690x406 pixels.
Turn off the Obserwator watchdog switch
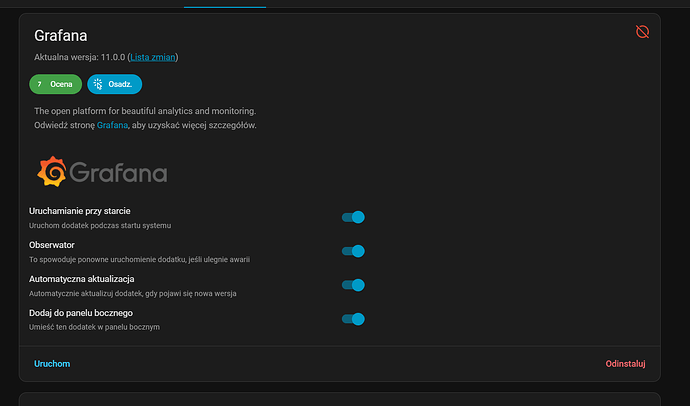(353, 251)
